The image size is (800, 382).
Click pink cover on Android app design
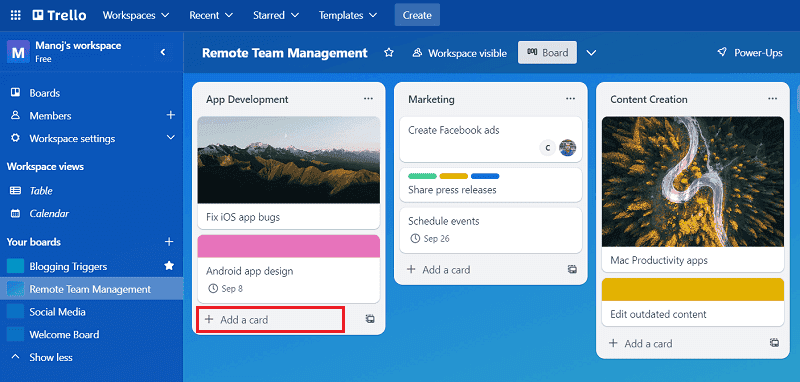[x=289, y=246]
